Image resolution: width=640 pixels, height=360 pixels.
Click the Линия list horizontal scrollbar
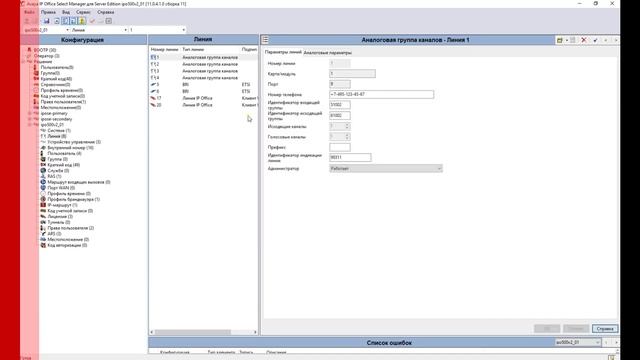tap(193, 332)
